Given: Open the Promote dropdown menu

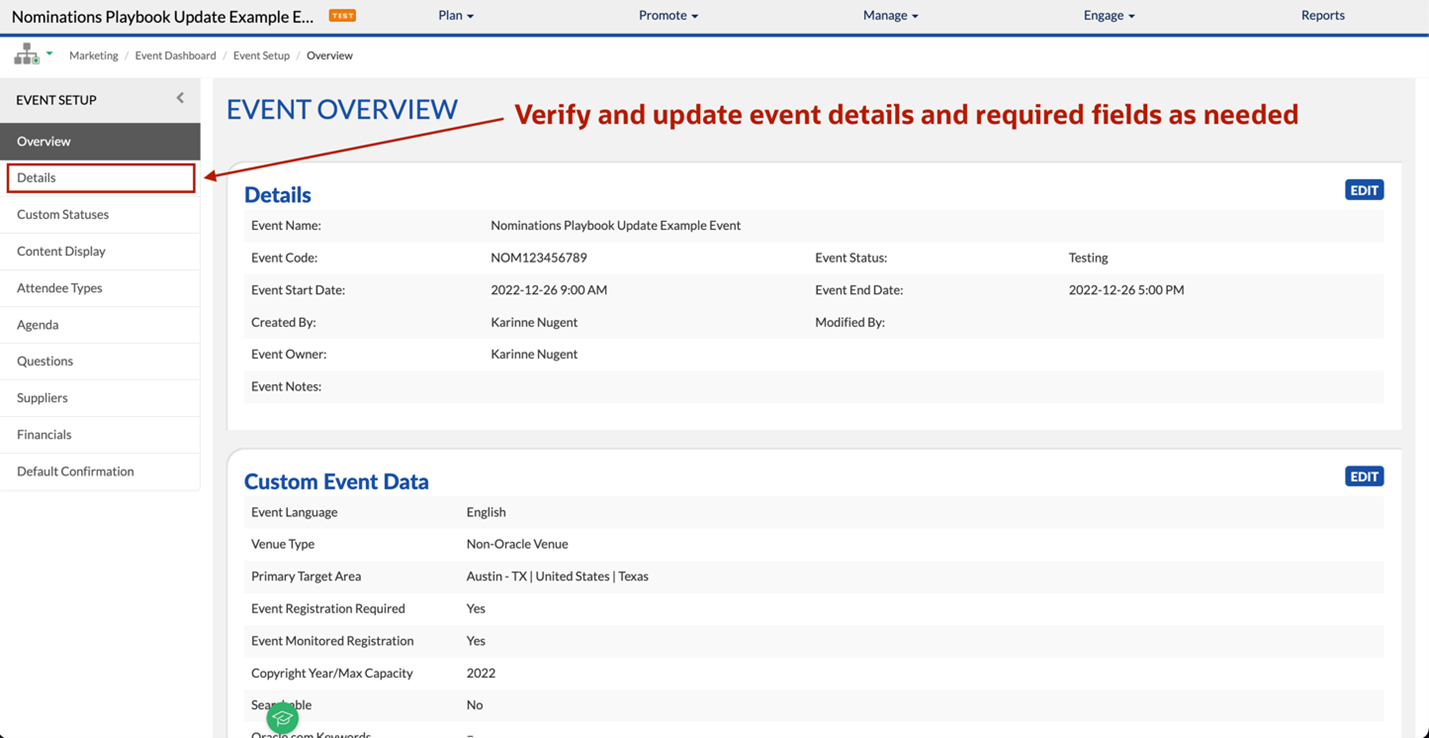Looking at the screenshot, I should [668, 16].
